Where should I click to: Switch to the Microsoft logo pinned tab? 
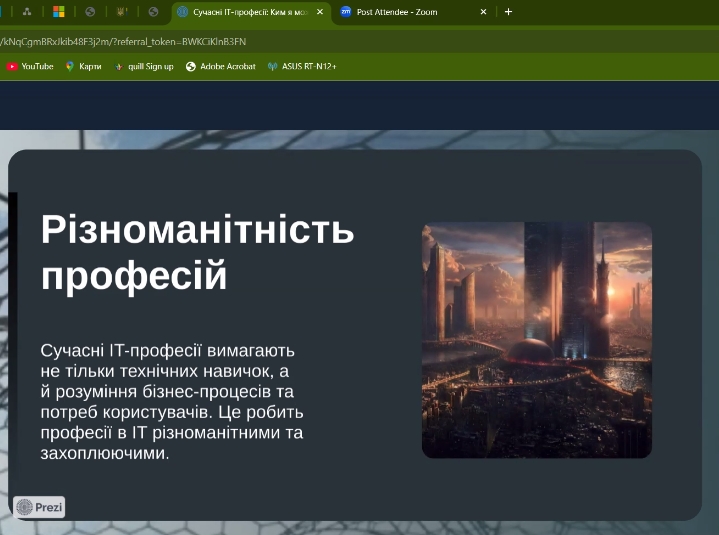pos(59,12)
